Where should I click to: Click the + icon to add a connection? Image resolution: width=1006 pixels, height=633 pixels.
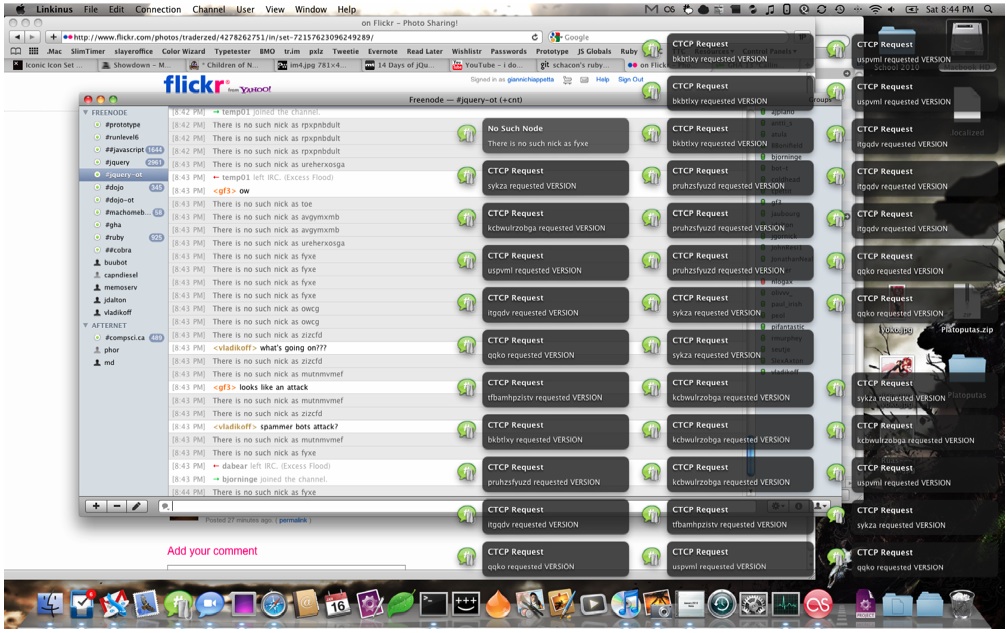point(95,505)
